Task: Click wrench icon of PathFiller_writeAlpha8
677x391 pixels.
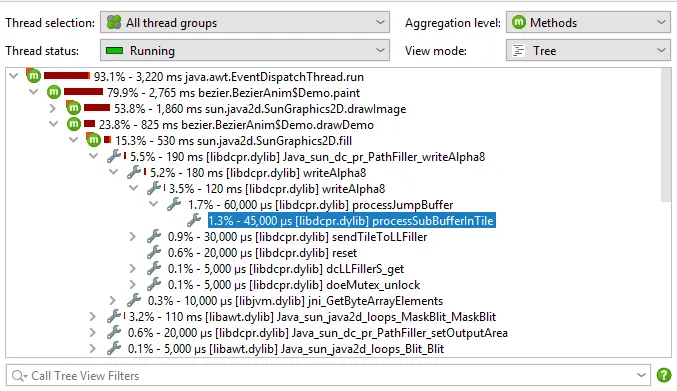Action: 114,156
